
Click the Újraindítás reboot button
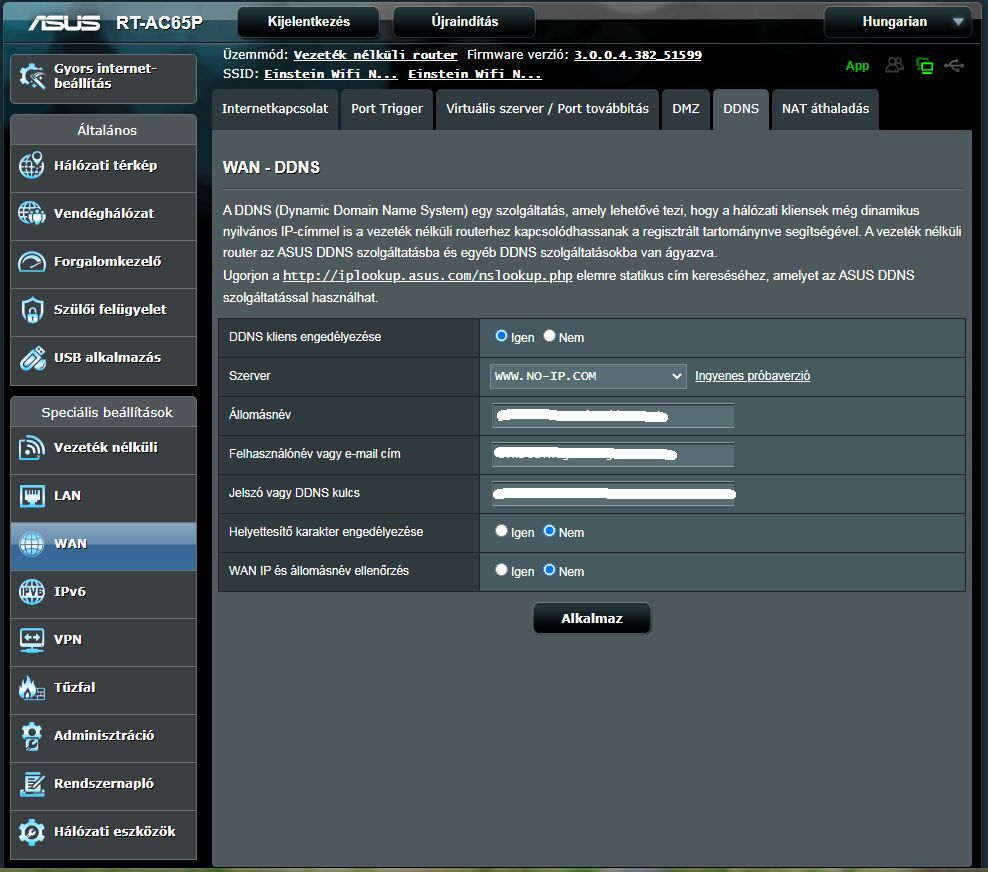pos(464,22)
